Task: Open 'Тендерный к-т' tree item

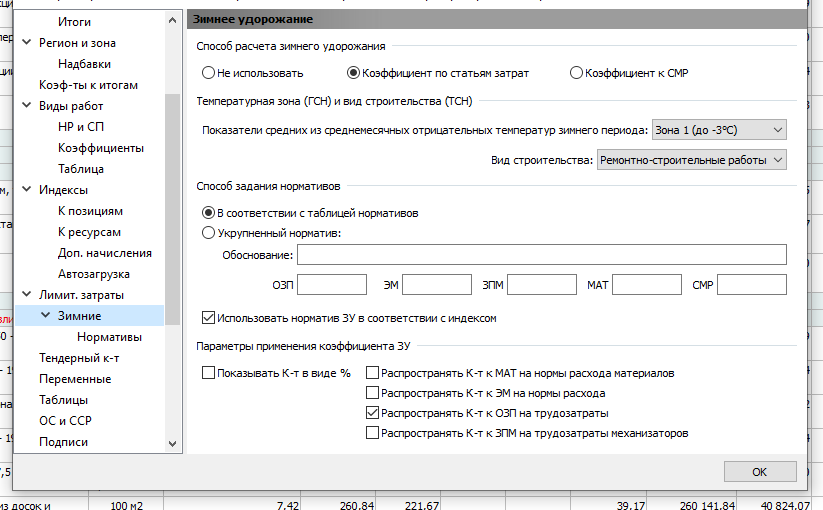Action: (79, 357)
